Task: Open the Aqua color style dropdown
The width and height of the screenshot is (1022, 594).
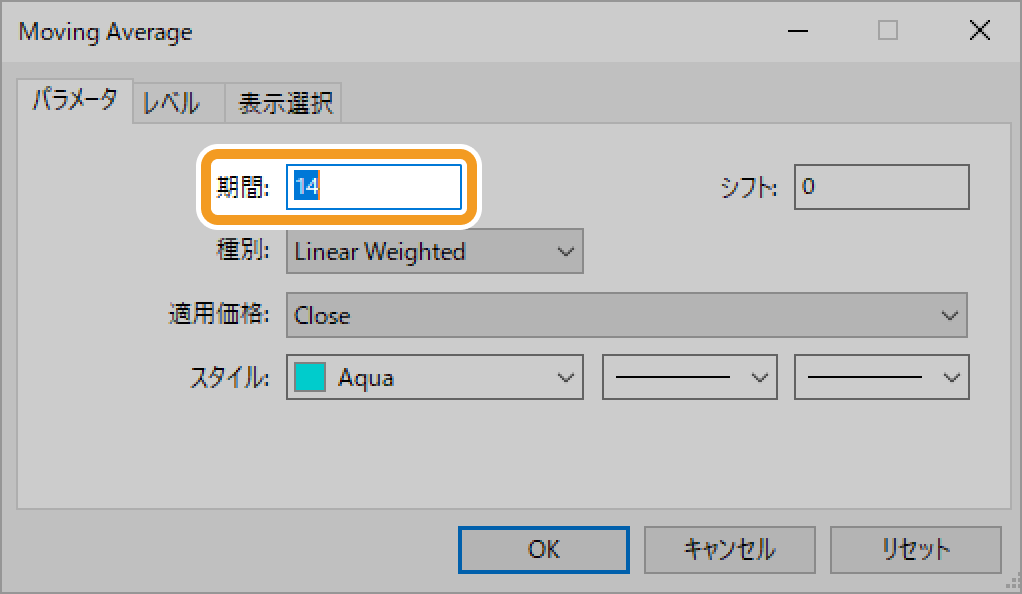Action: [x=434, y=378]
